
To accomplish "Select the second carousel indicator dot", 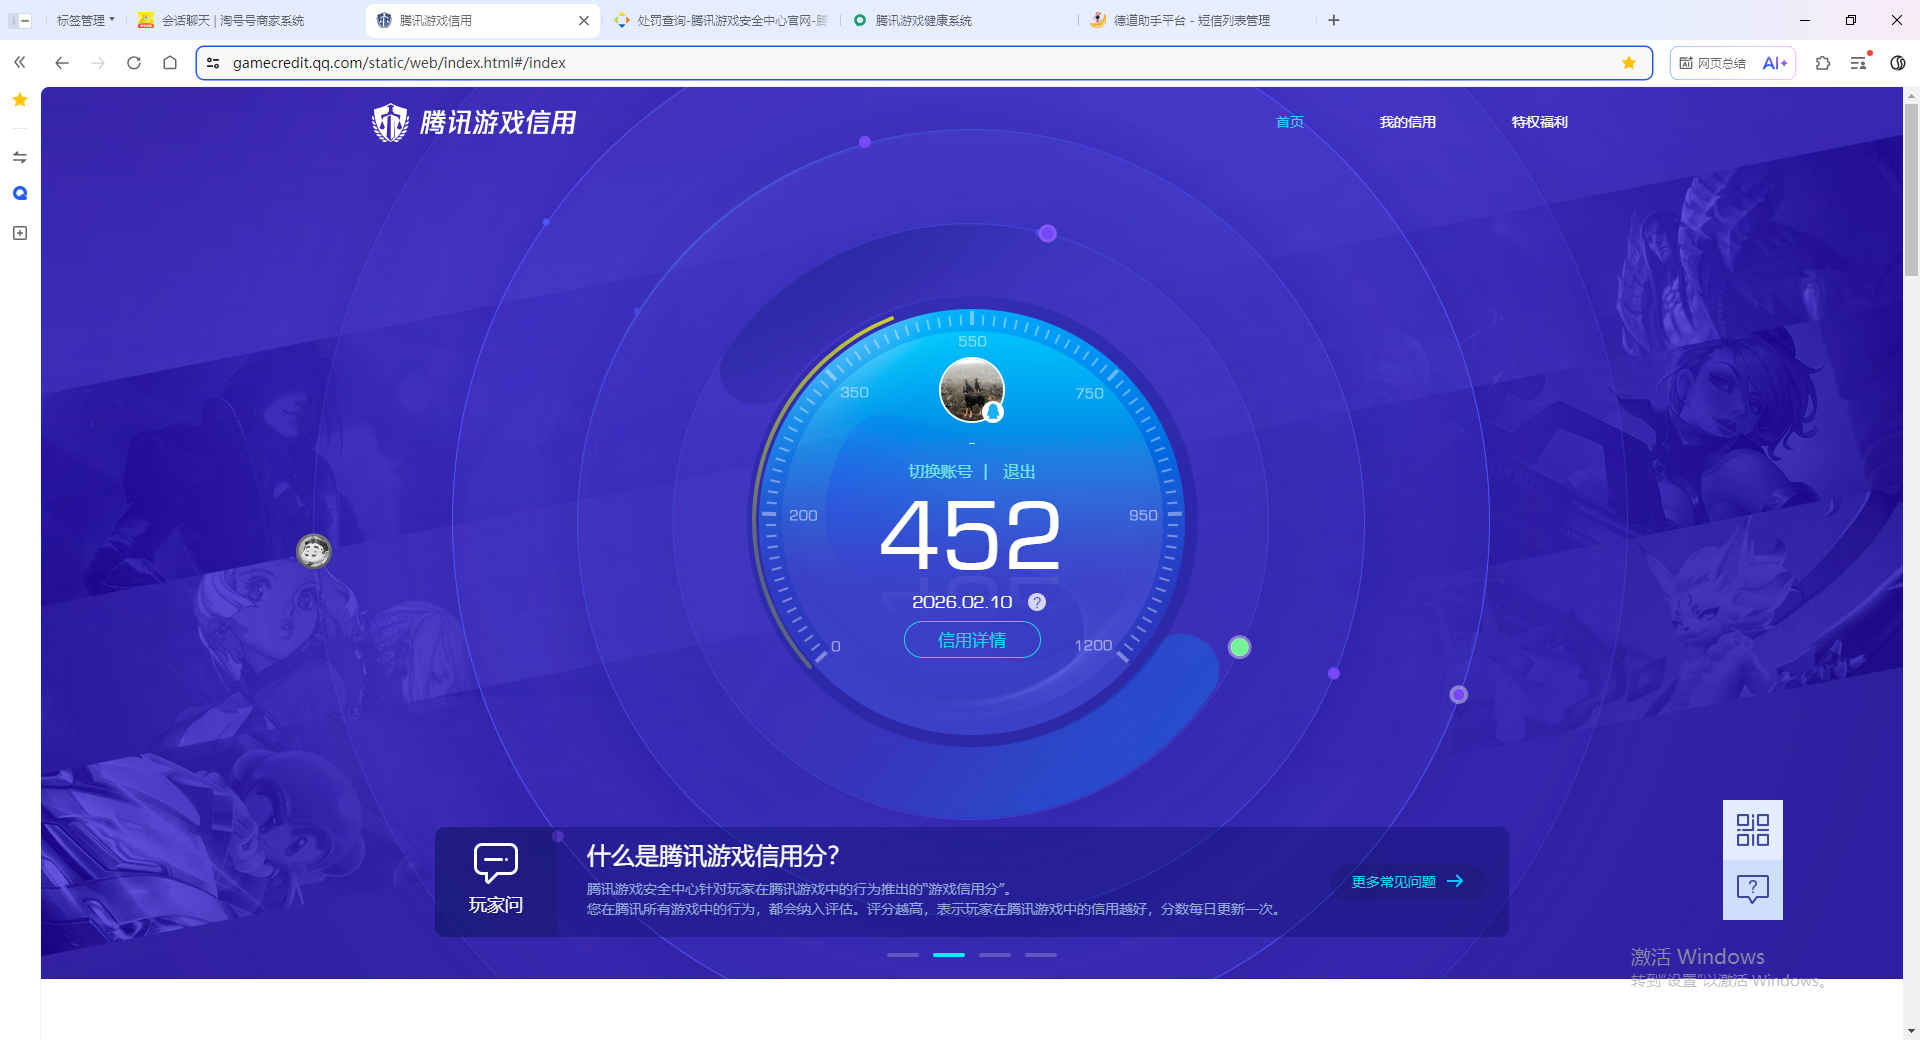I will 949,954.
